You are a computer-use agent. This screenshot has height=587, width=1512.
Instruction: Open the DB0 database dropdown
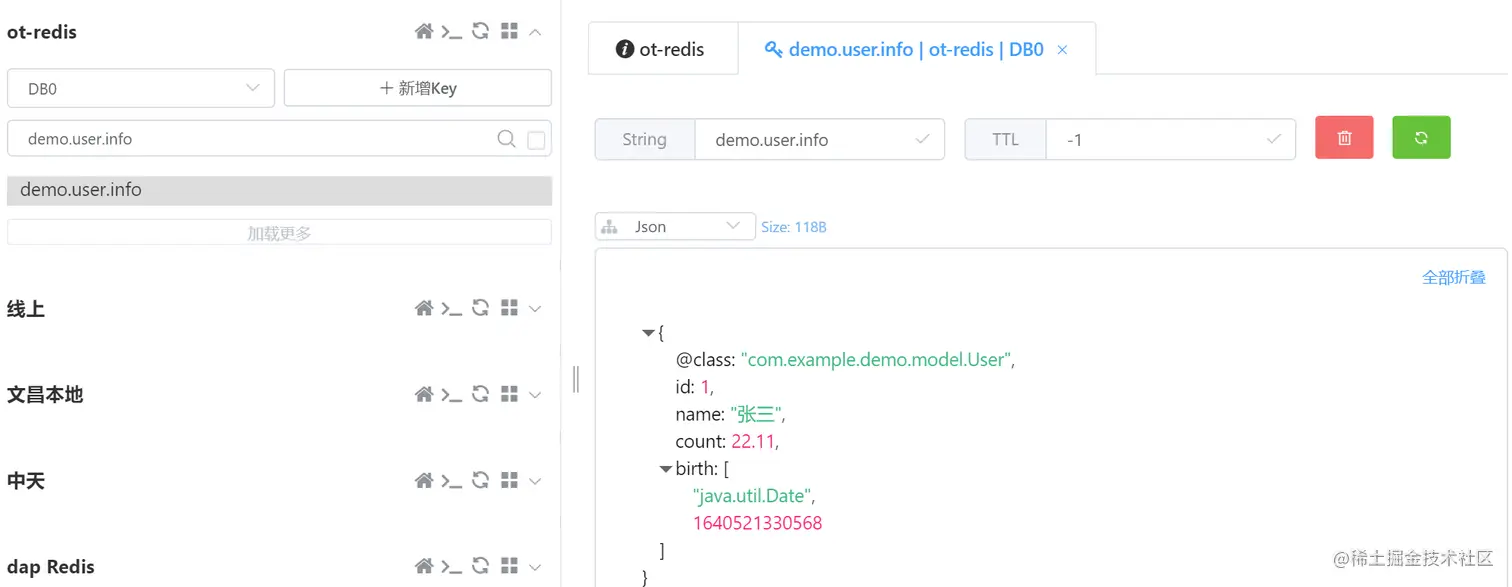pos(141,88)
